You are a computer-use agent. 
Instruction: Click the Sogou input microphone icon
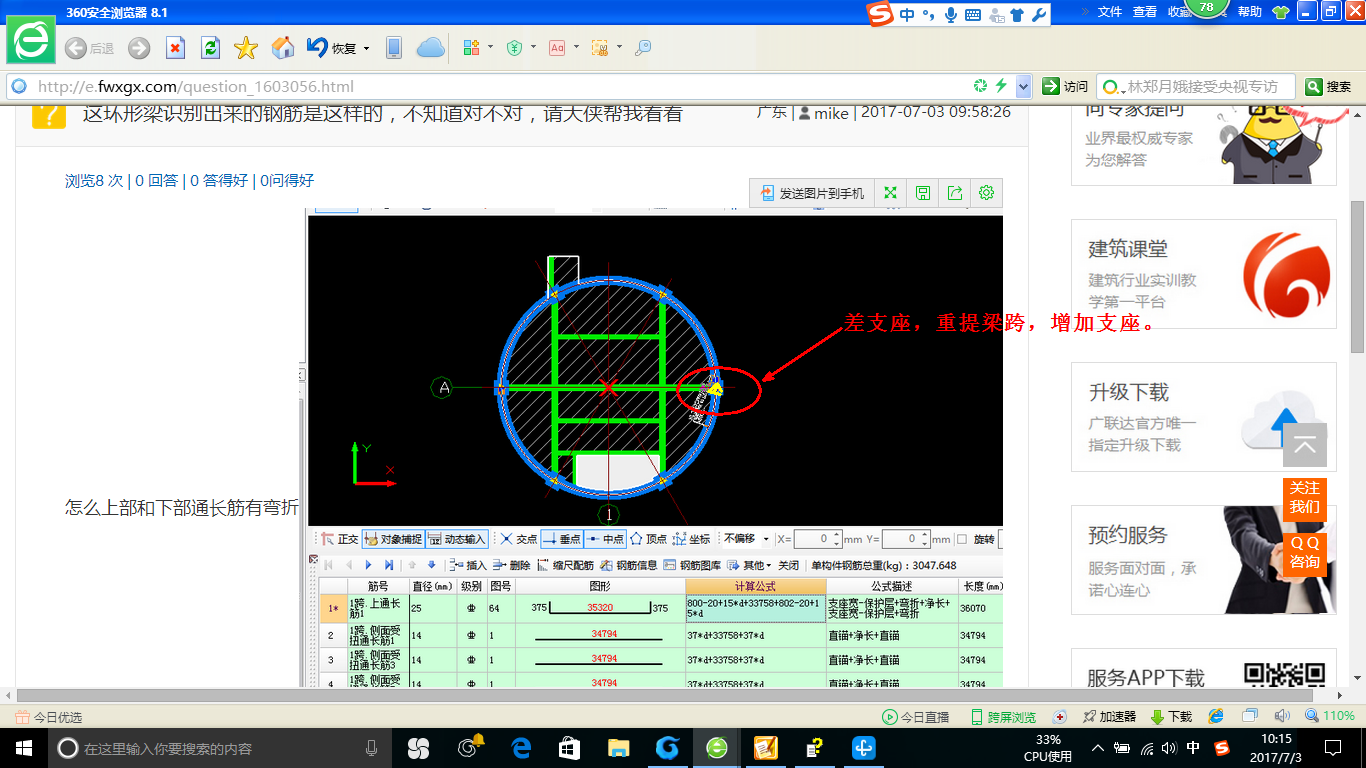point(950,14)
